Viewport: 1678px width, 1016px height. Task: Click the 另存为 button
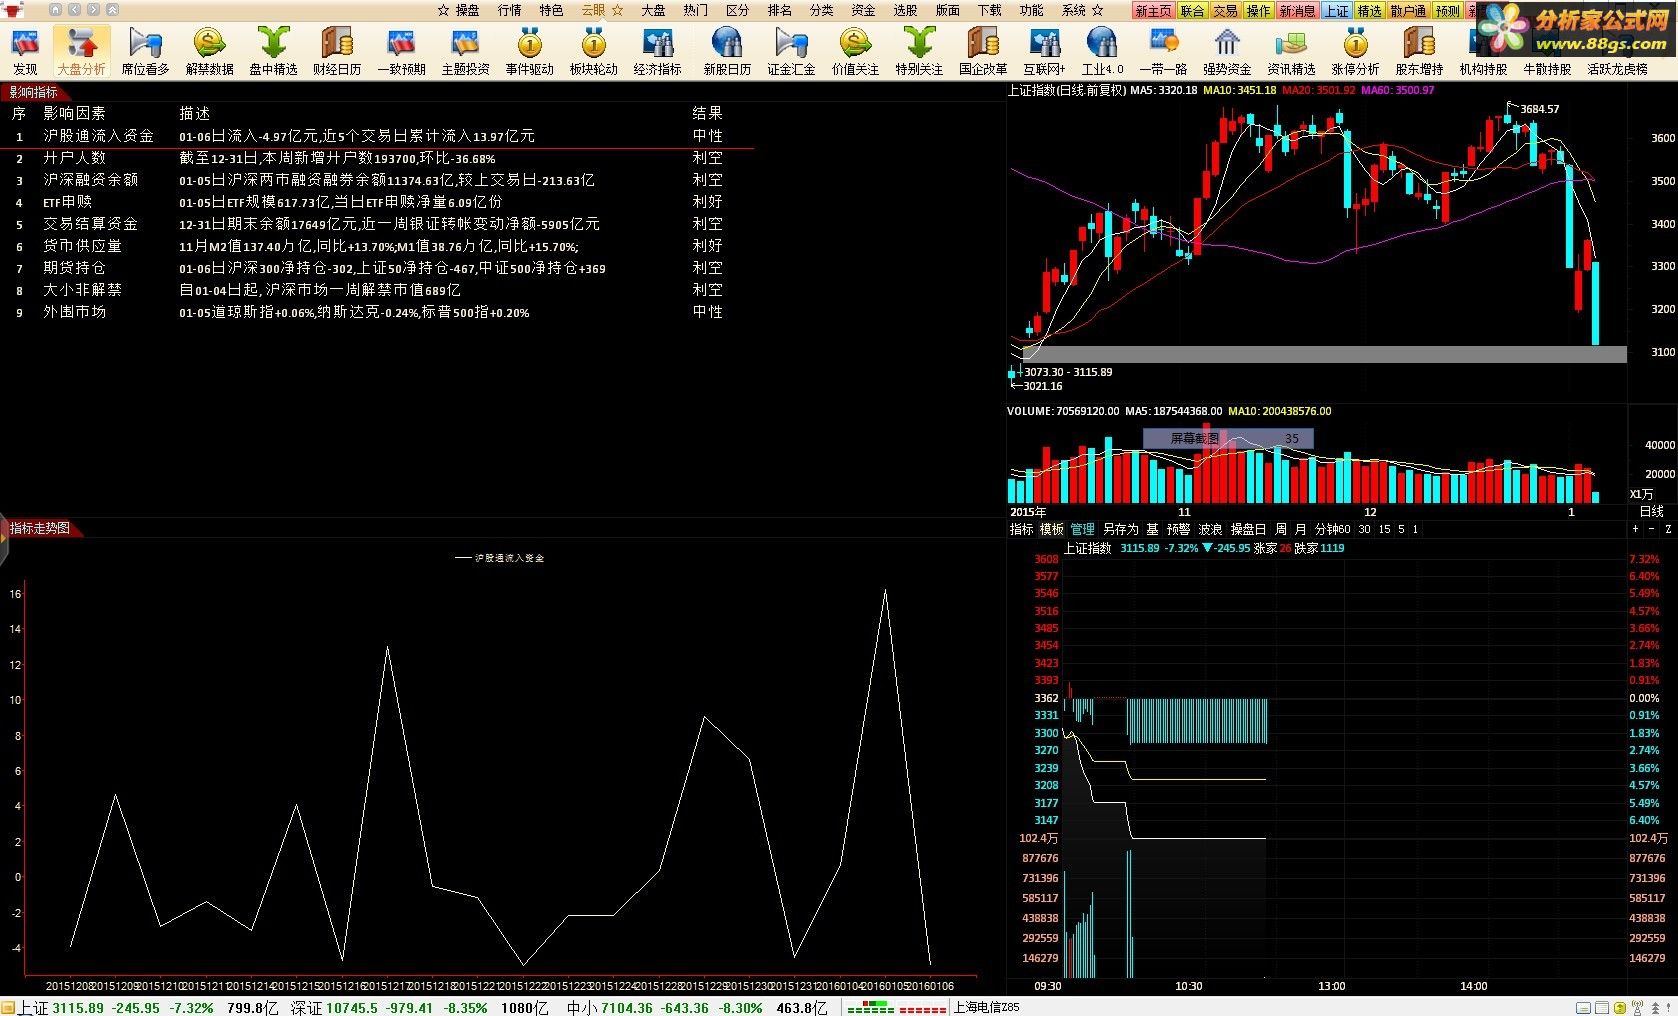(1121, 529)
